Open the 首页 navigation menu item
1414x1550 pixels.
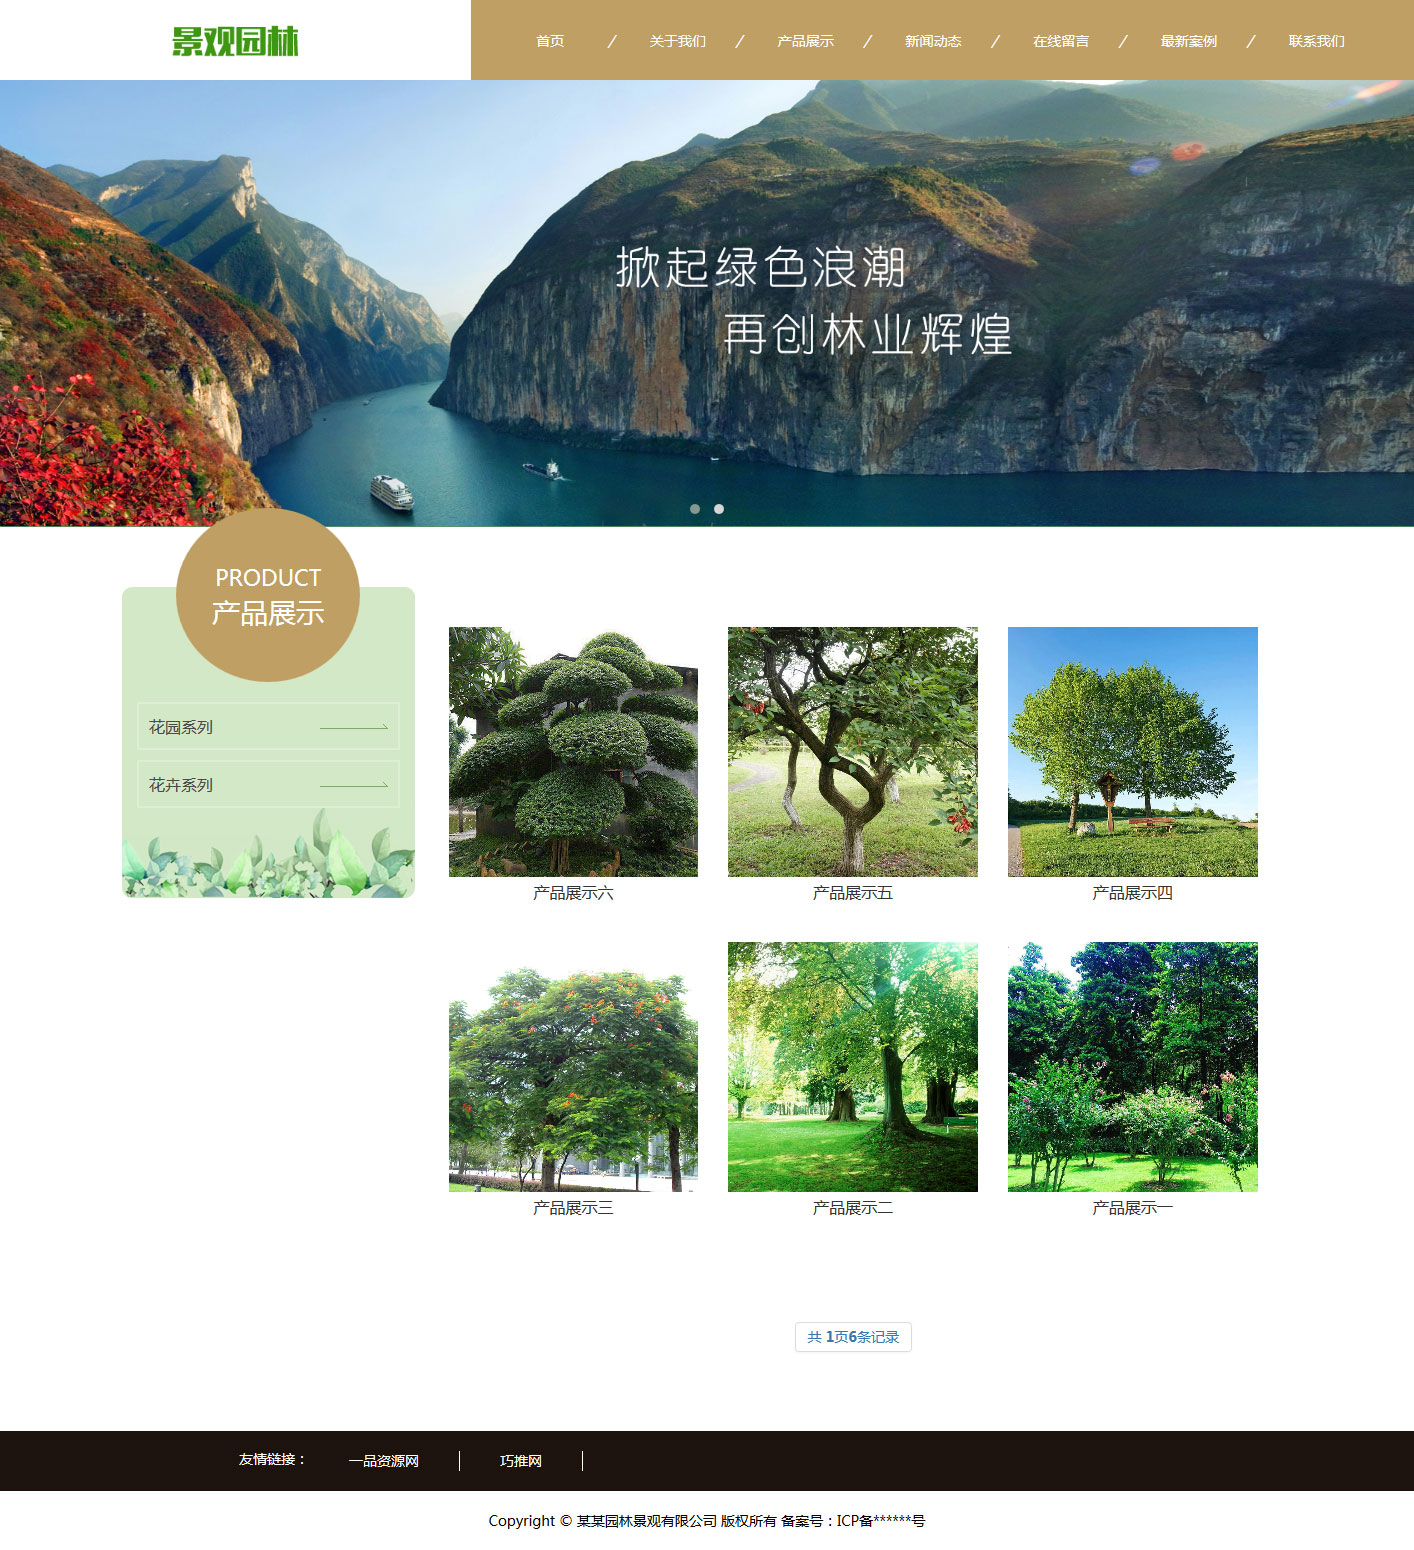550,41
